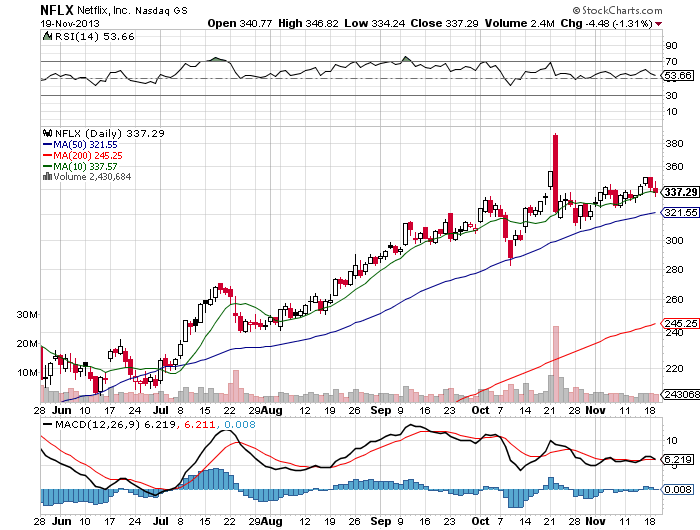The image size is (700, 530).
Task: Click the 'MA(10) 337.57' legend text
Action: click(85, 166)
